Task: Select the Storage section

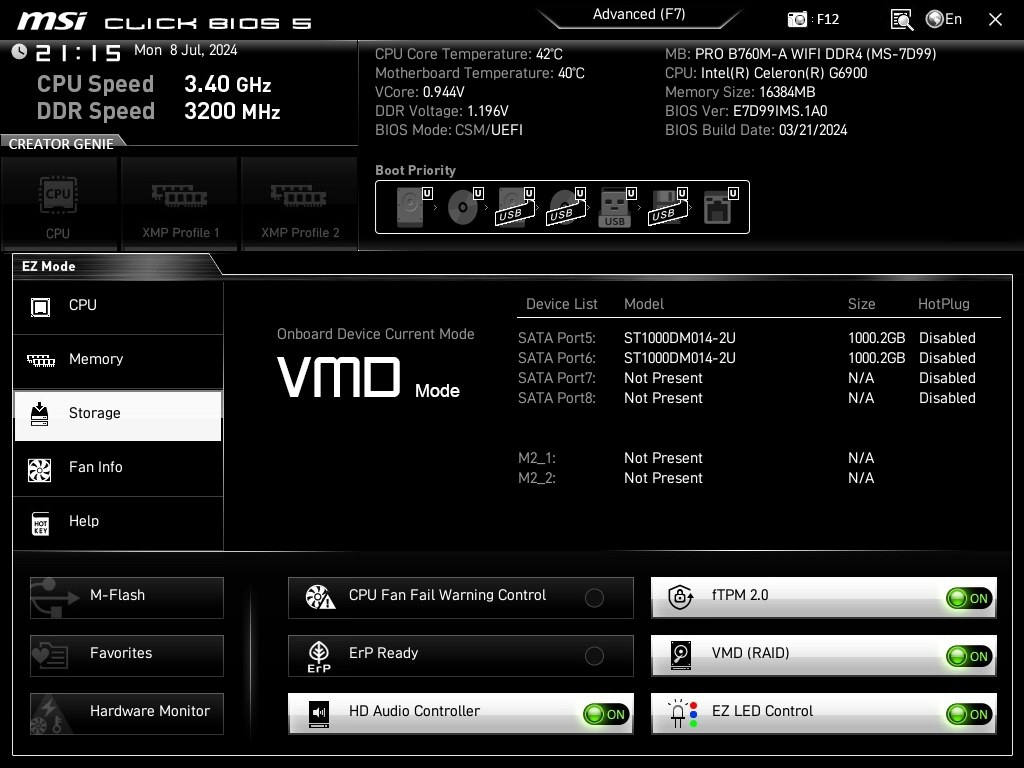Action: pyautogui.click(x=118, y=415)
